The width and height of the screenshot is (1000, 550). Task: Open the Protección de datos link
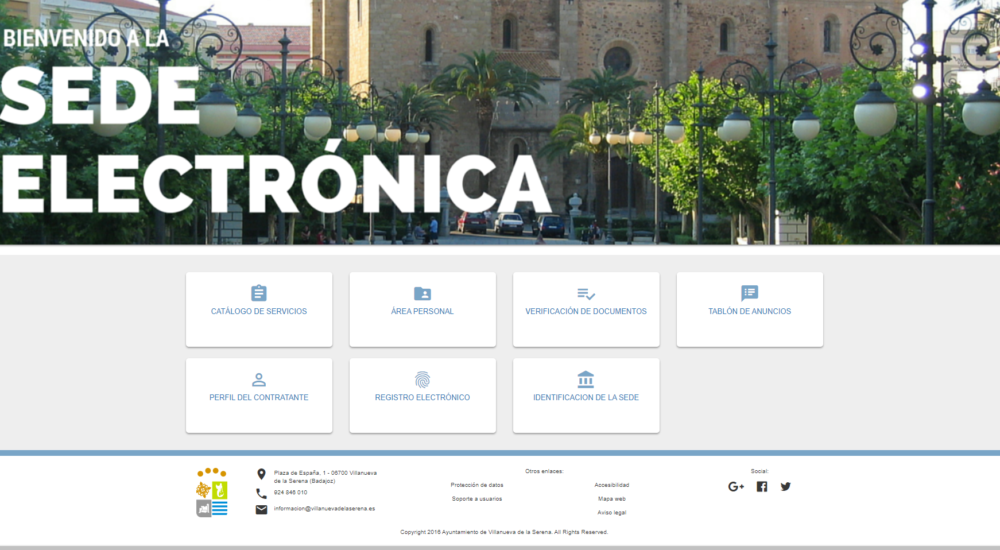click(477, 485)
